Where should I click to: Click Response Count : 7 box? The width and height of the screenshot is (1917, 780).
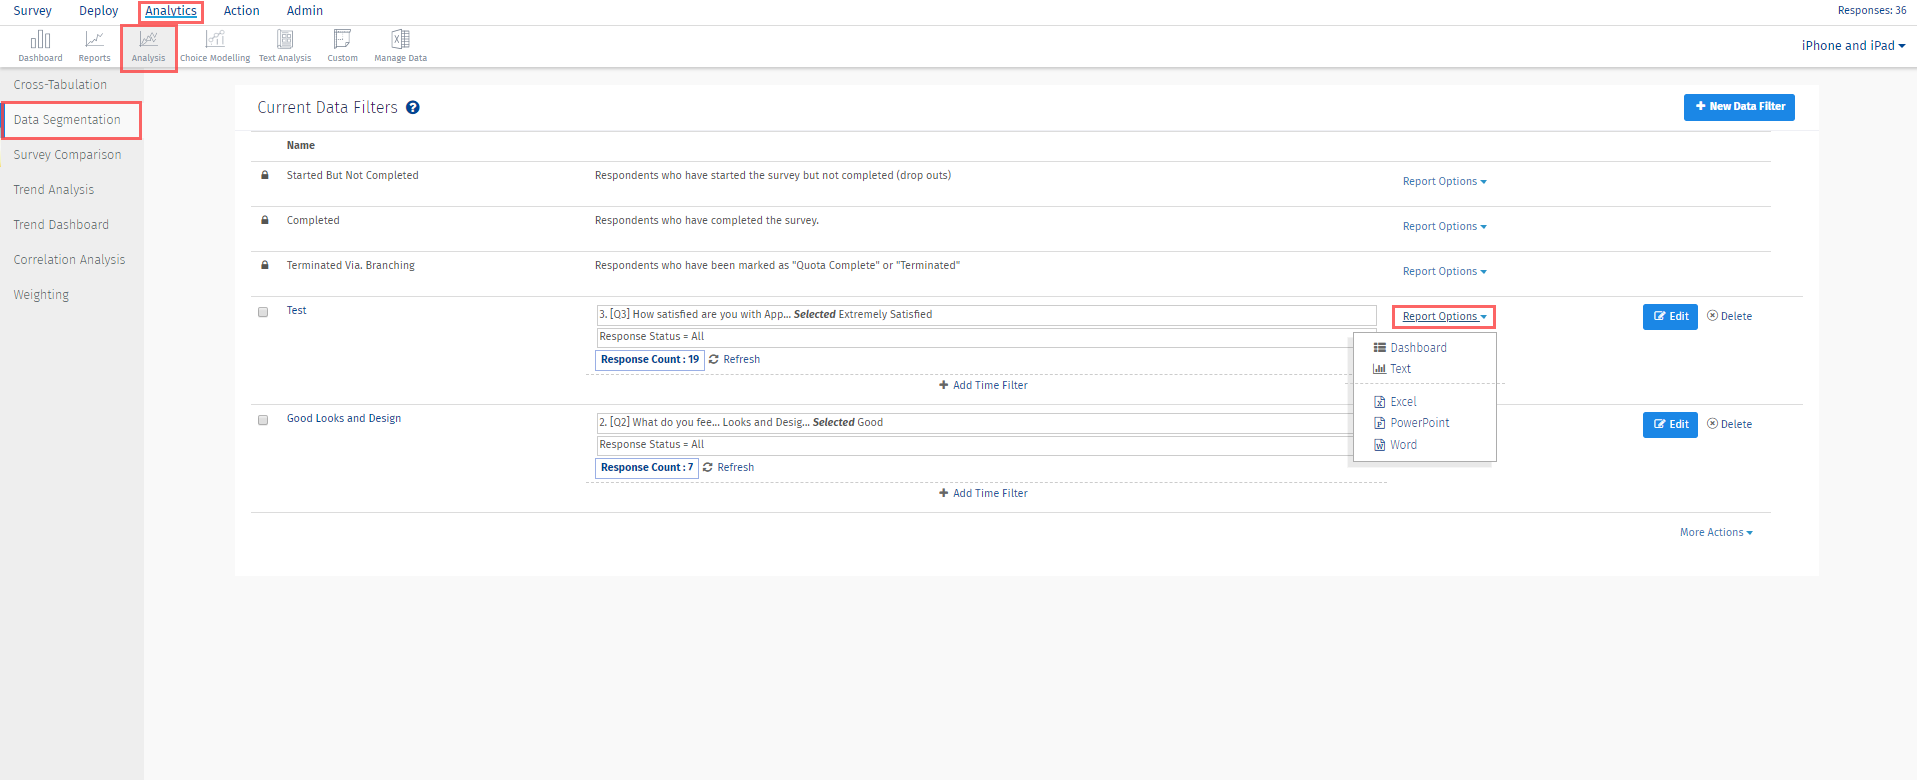point(647,468)
